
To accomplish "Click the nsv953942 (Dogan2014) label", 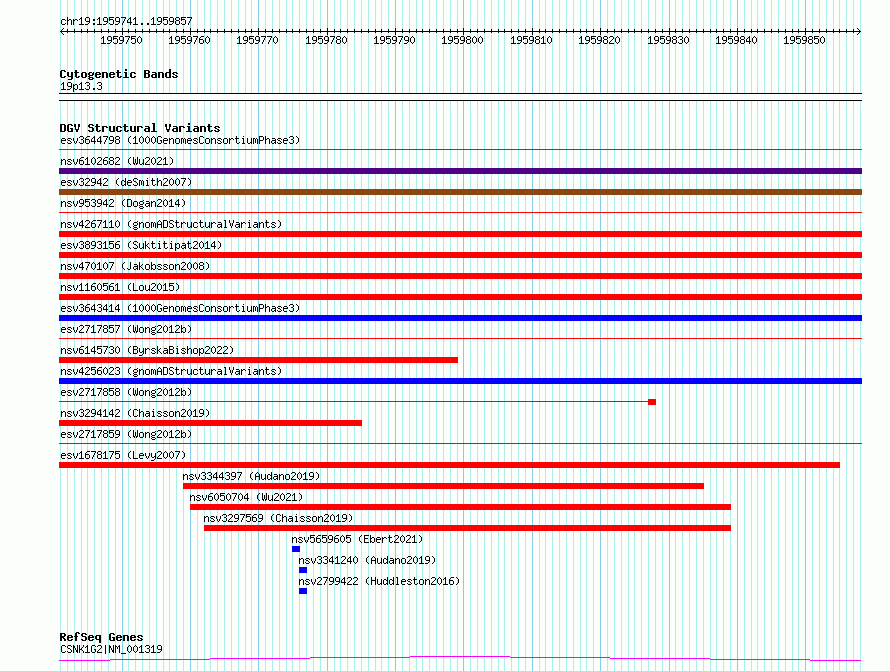I will click(x=123, y=203).
